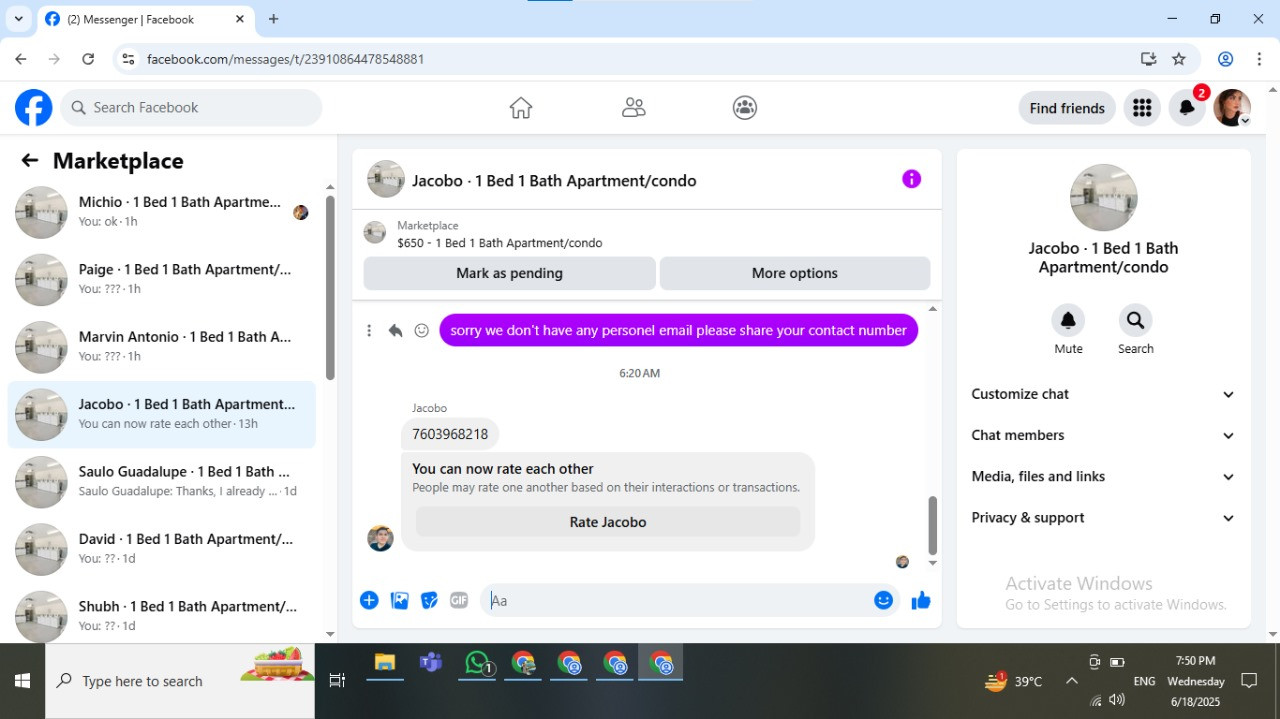1280x719 pixels.
Task: Reply to the purple message arrow icon
Action: [x=395, y=330]
